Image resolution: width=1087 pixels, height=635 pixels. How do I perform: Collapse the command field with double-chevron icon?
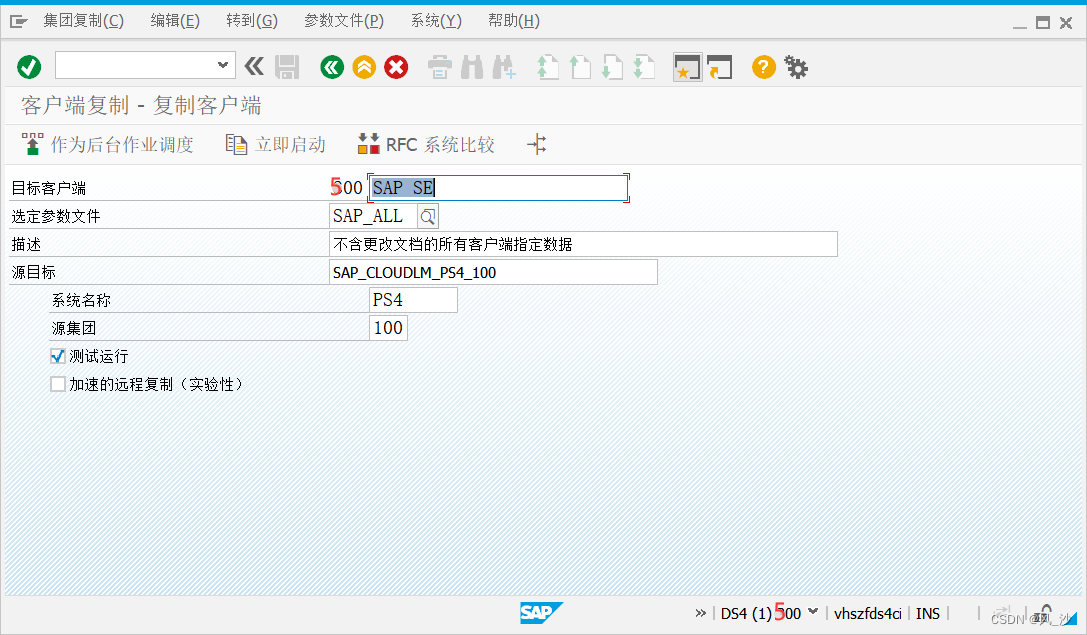(254, 67)
